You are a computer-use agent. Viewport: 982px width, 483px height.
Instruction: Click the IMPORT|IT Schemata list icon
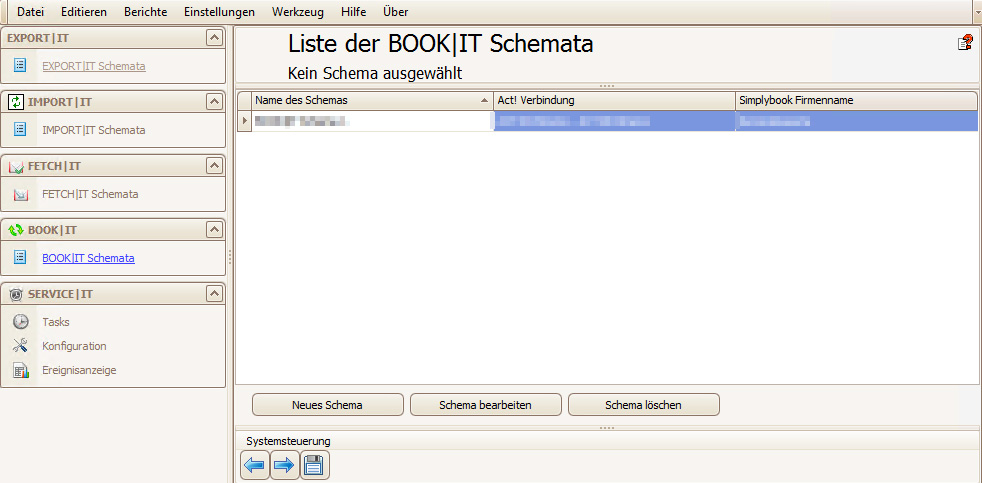pyautogui.click(x=20, y=130)
